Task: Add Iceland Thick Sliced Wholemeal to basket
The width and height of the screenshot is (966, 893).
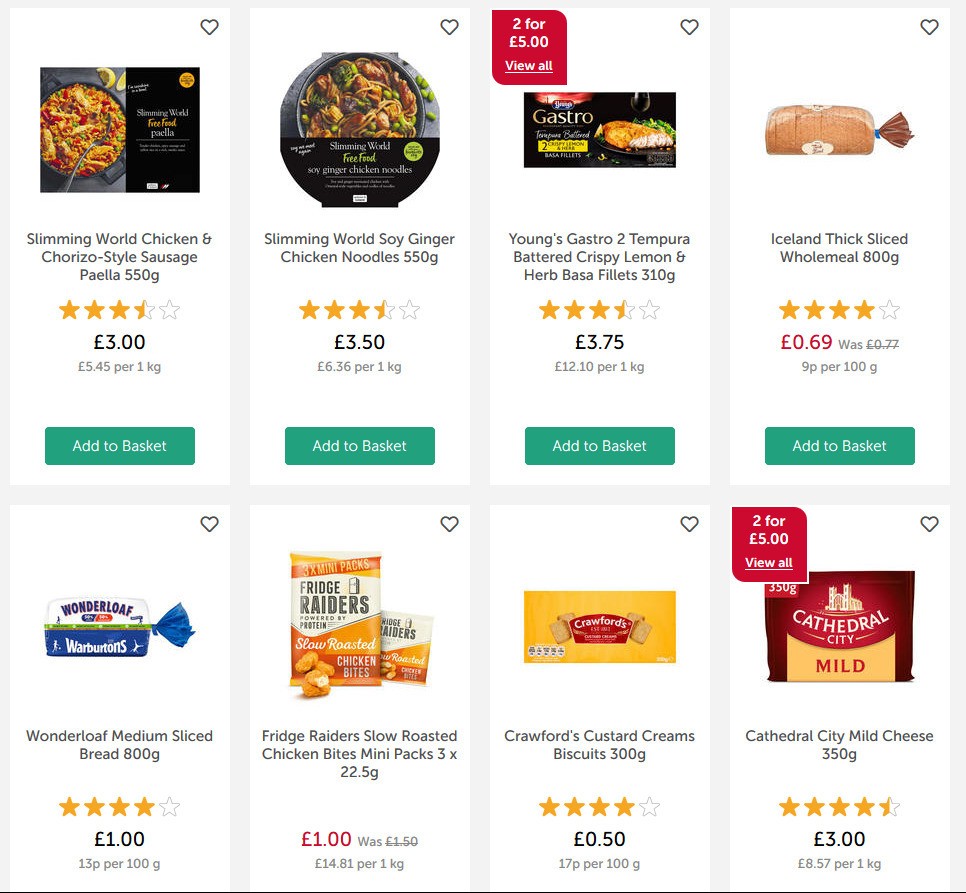Action: (x=840, y=446)
